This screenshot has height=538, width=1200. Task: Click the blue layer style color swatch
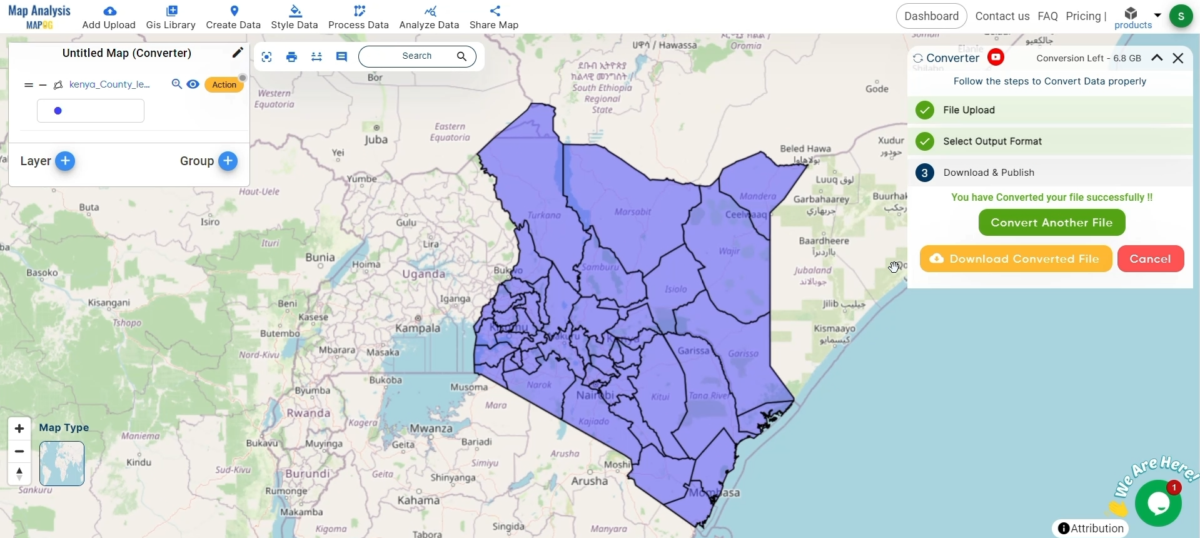point(58,111)
